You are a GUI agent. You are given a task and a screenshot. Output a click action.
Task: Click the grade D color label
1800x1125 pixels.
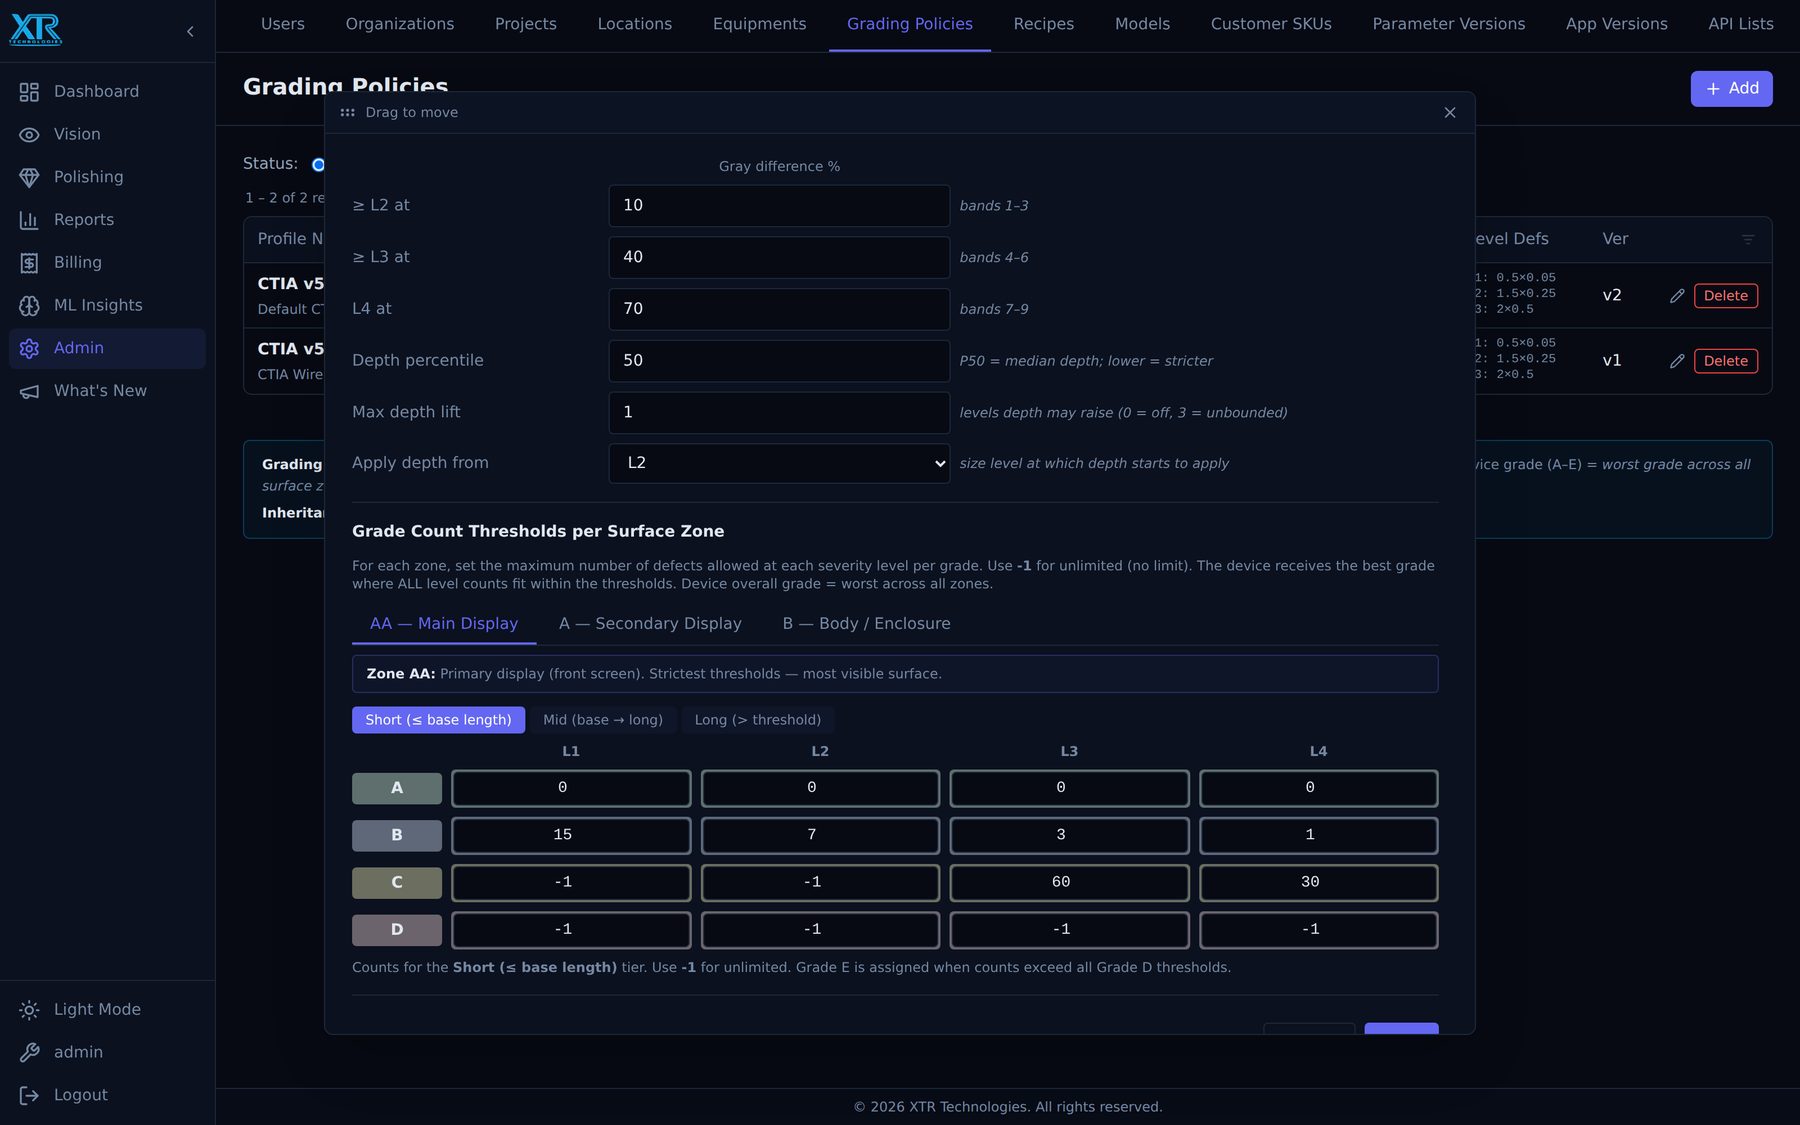tap(397, 931)
